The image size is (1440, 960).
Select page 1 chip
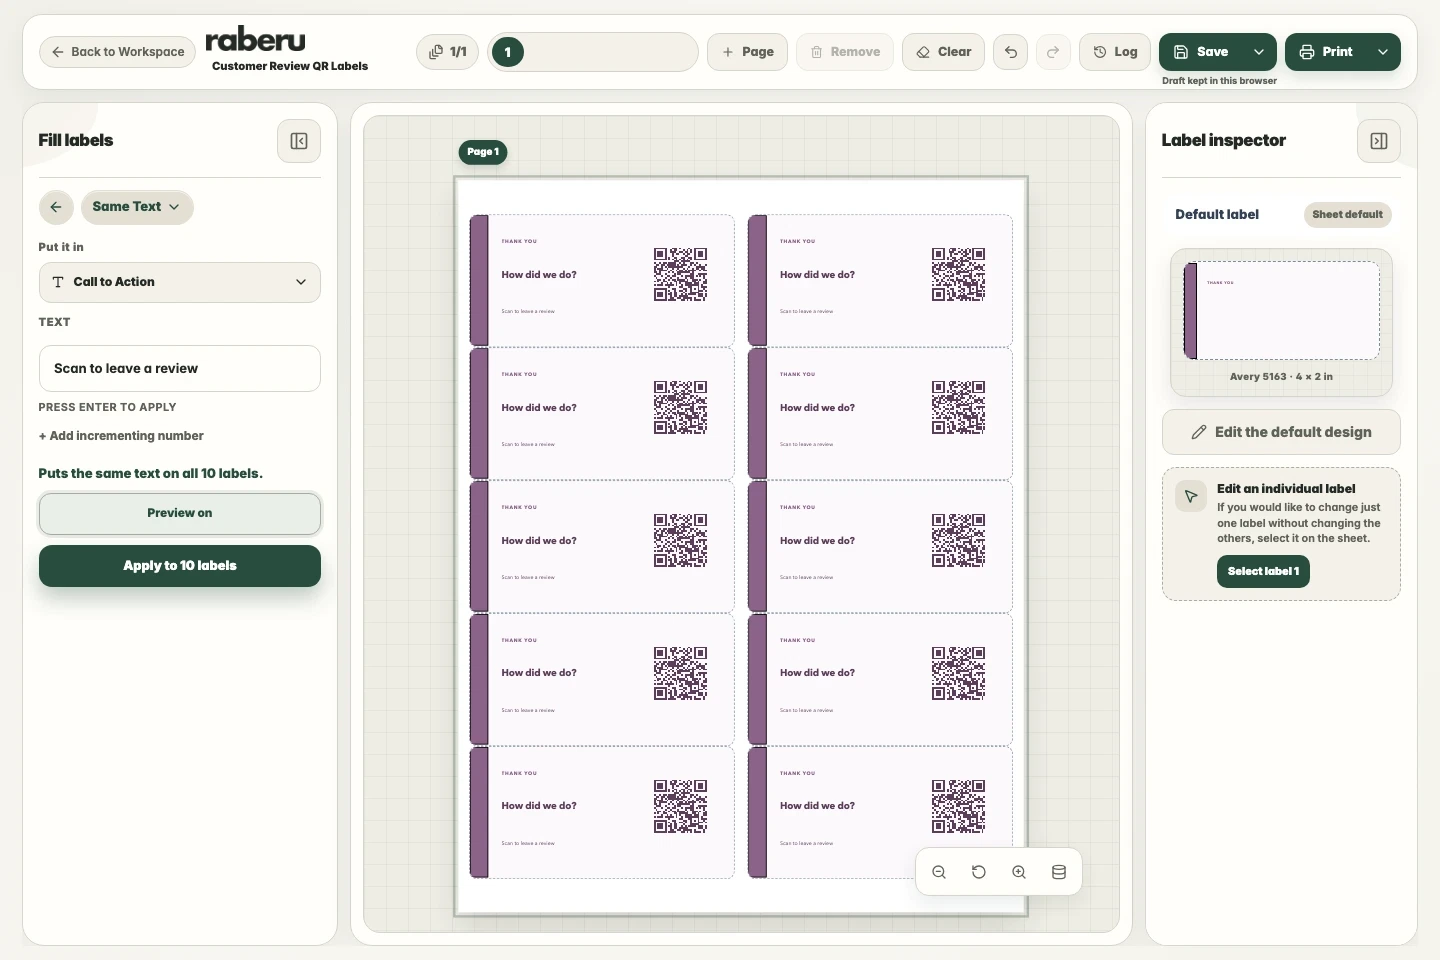tap(508, 52)
